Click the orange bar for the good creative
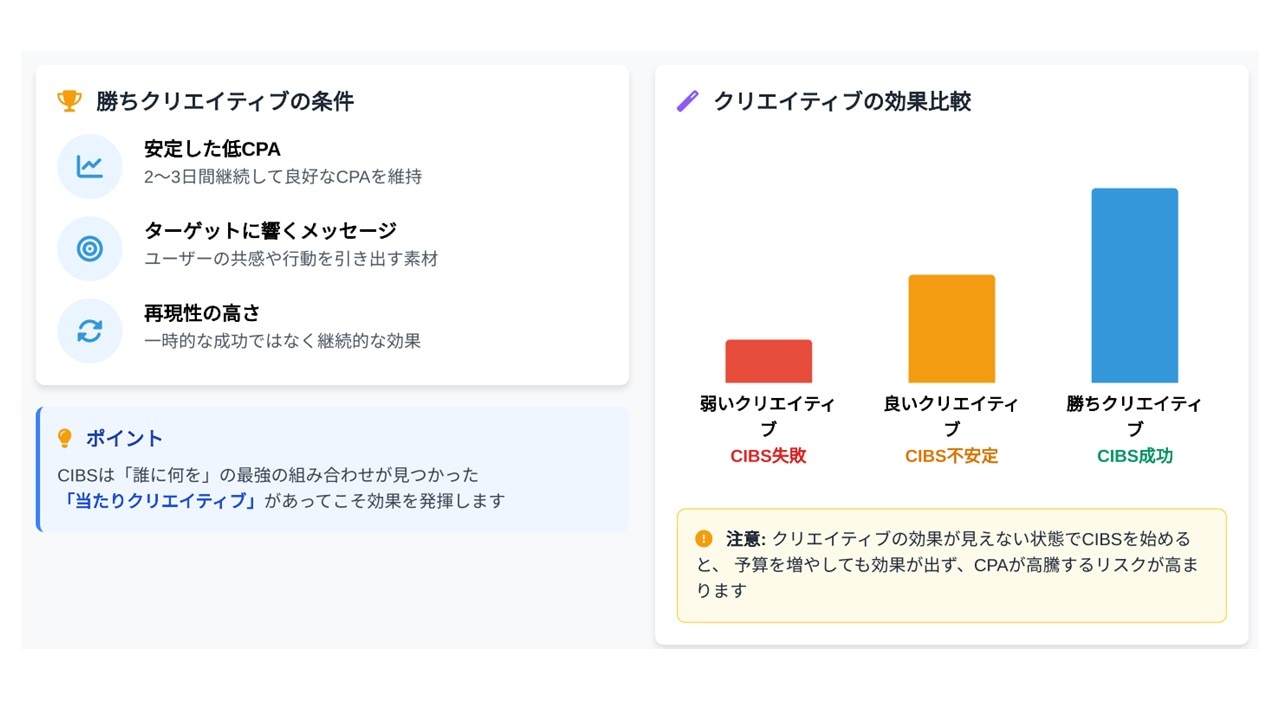 tap(951, 329)
